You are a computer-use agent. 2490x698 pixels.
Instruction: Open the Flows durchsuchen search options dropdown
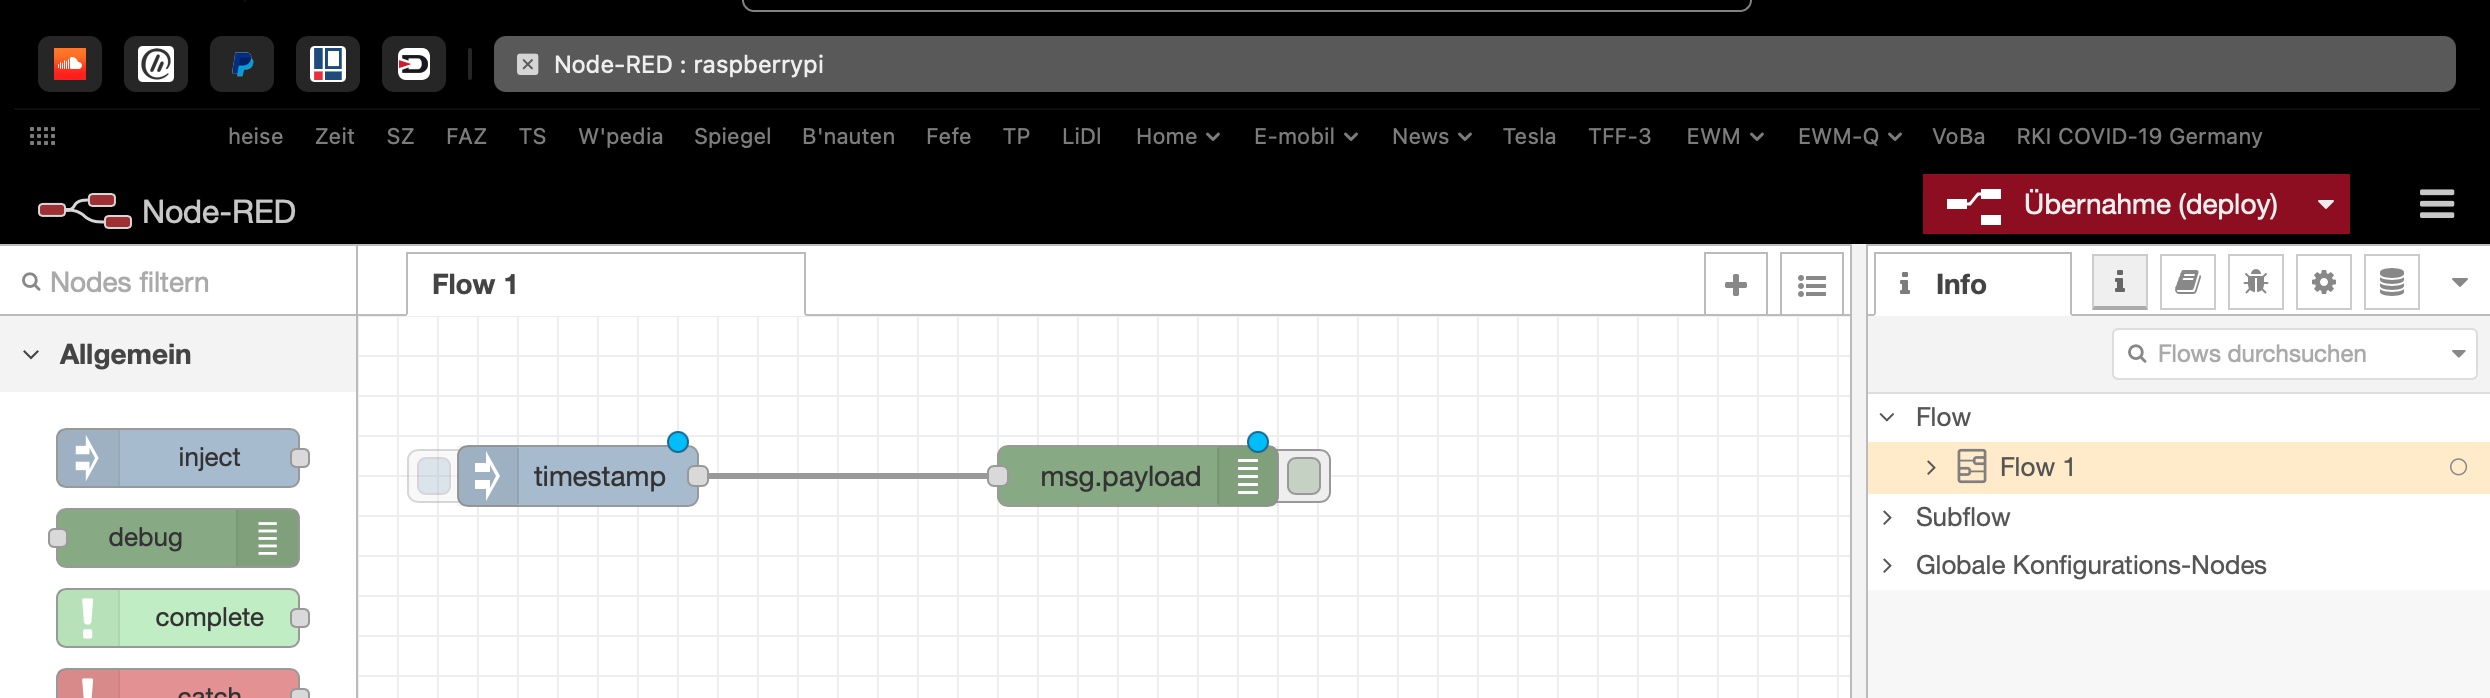[2459, 354]
